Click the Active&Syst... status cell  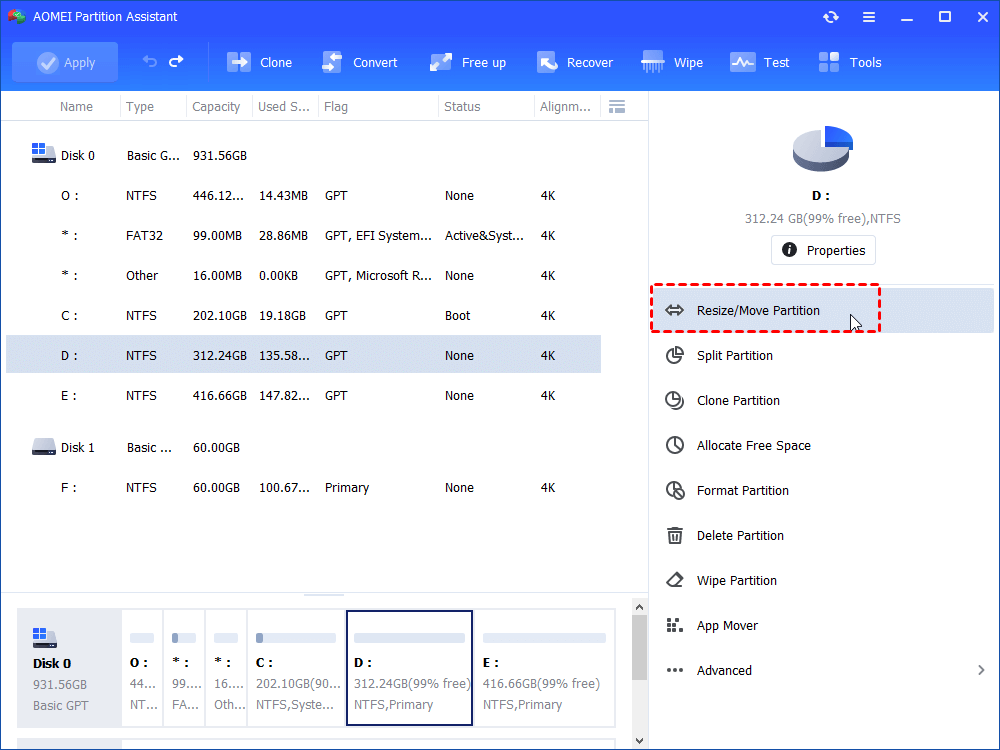pos(484,236)
